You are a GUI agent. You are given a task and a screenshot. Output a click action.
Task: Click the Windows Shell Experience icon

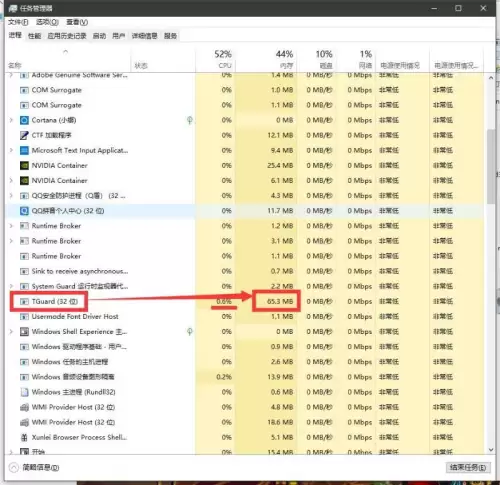24,332
